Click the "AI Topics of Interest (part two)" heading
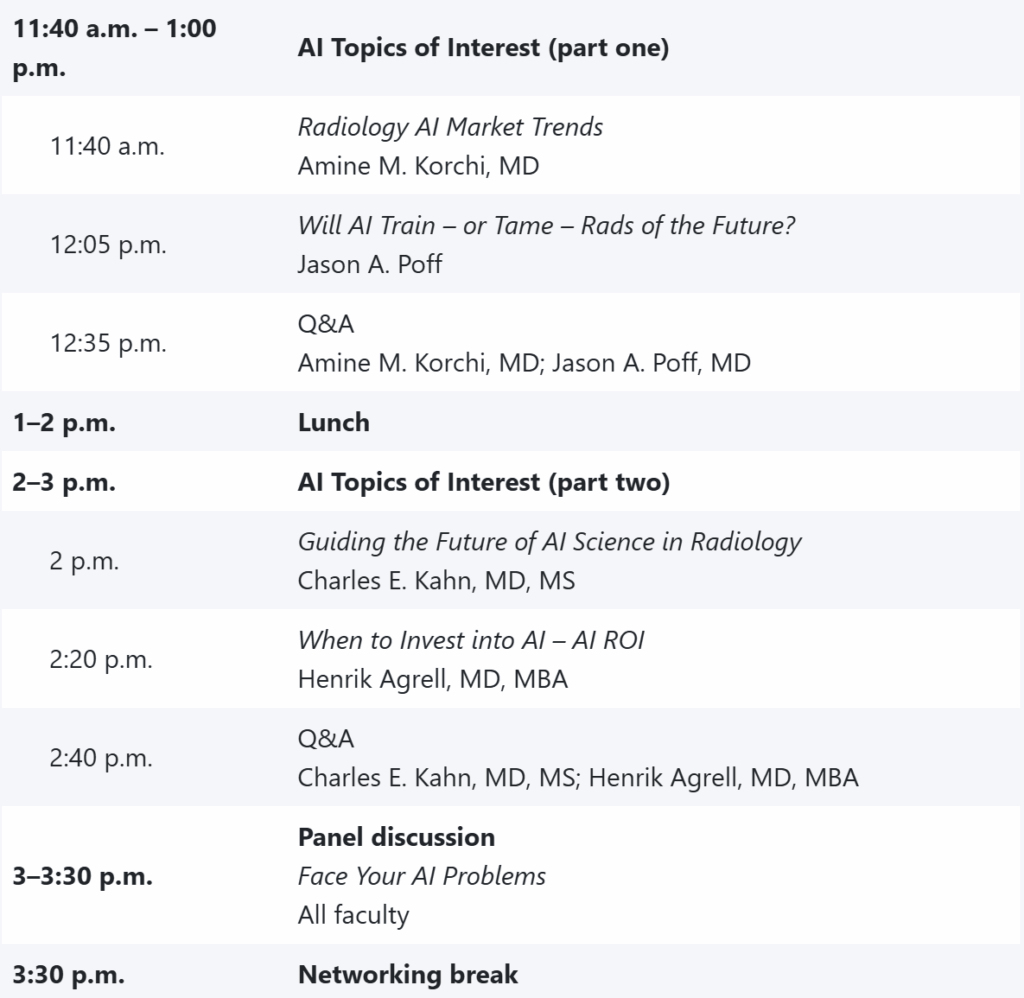The height and width of the screenshot is (998, 1024). [x=484, y=482]
